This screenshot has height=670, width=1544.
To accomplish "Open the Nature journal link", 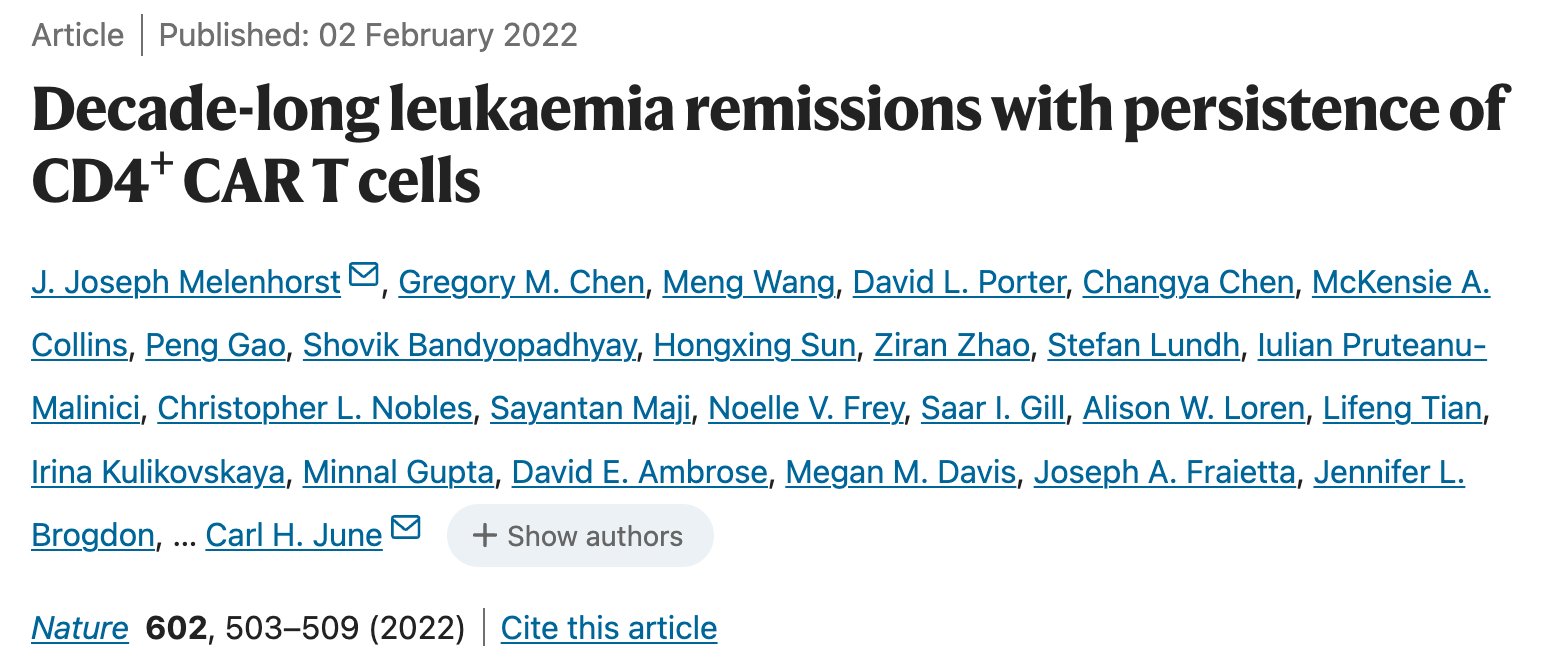I will (80, 628).
